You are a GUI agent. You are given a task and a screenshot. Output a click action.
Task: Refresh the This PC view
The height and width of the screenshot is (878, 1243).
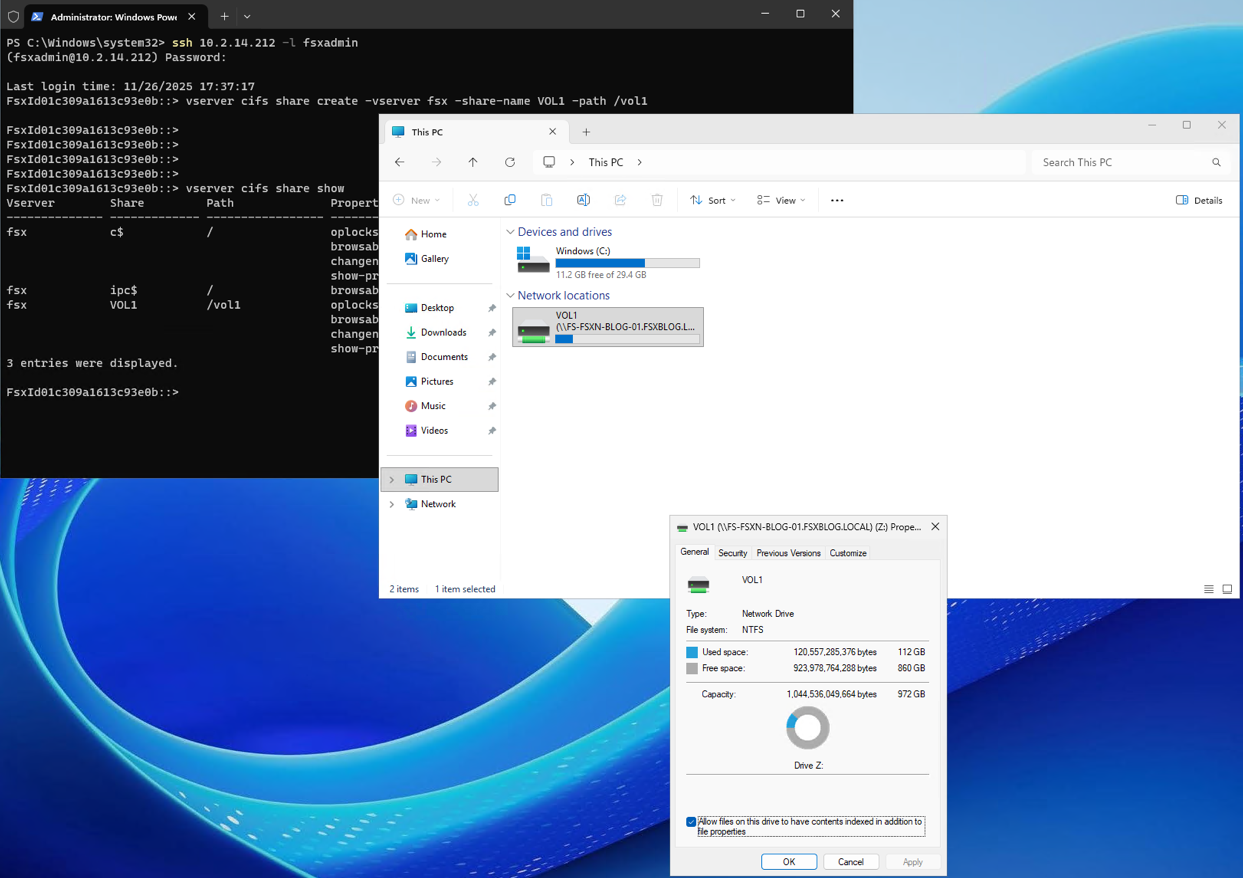(510, 162)
